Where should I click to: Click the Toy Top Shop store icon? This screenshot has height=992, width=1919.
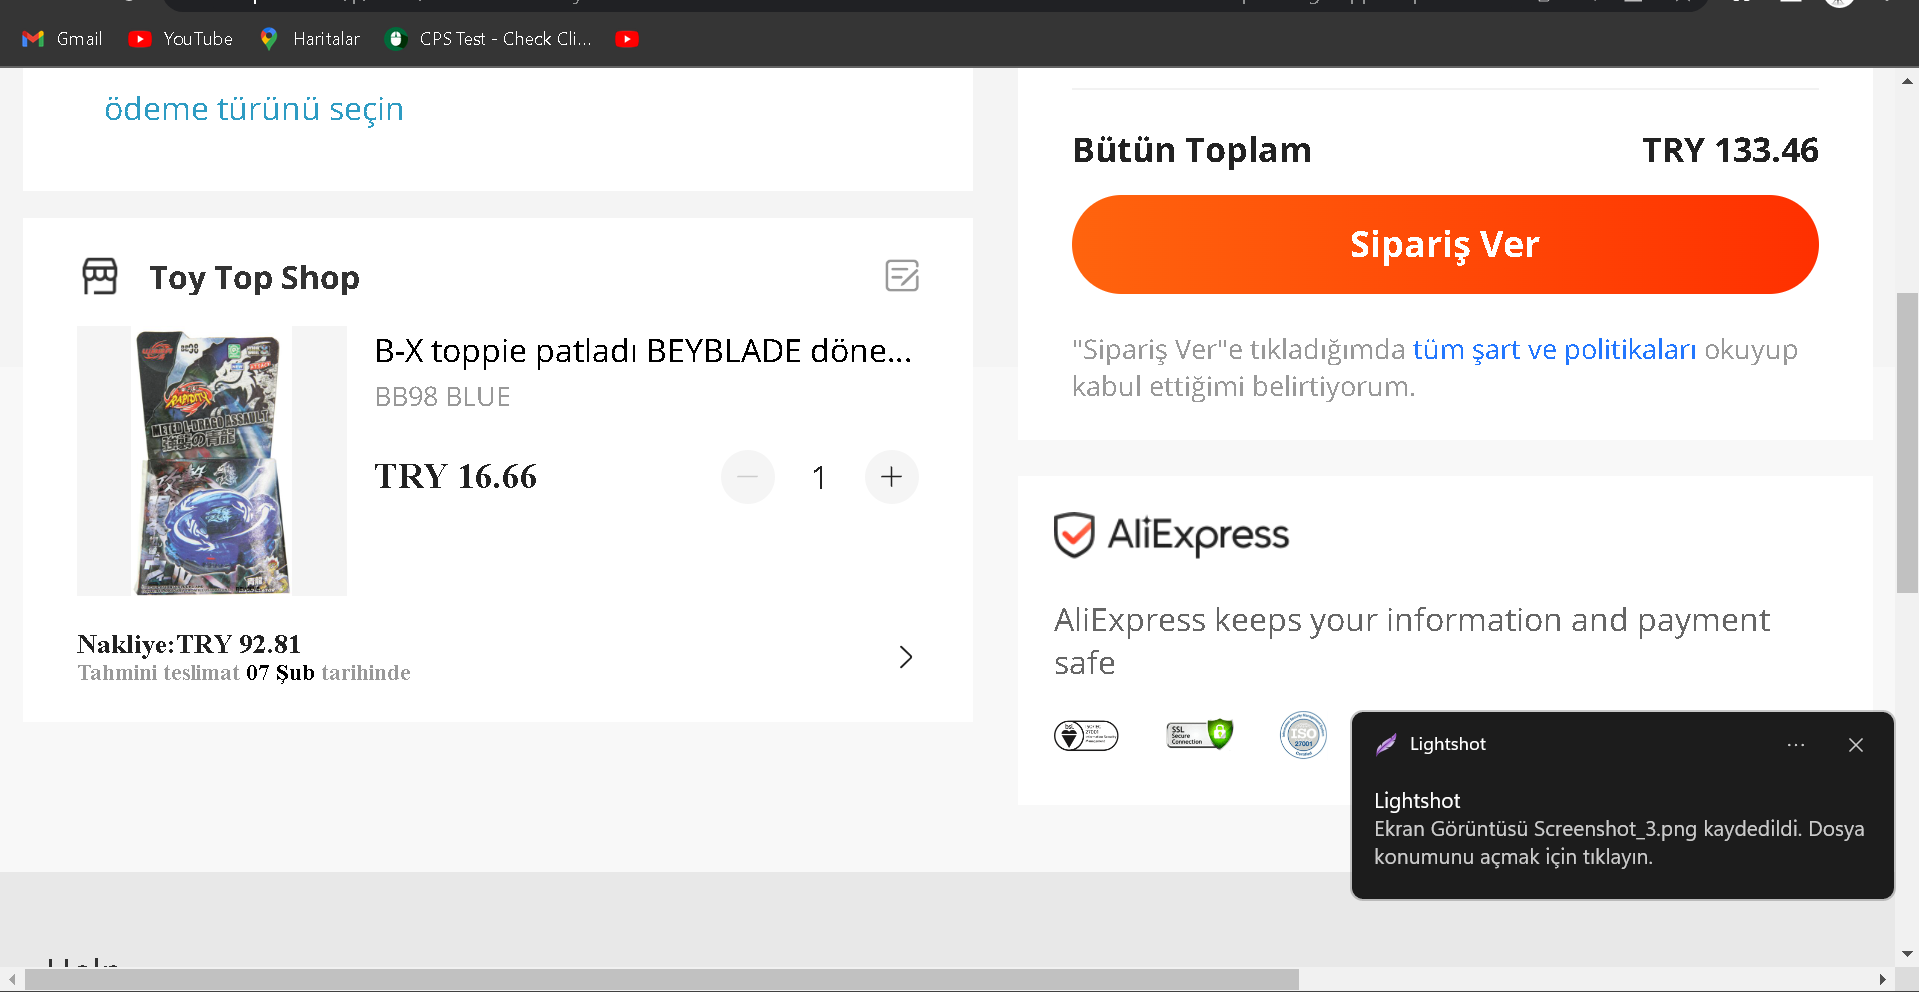point(100,276)
